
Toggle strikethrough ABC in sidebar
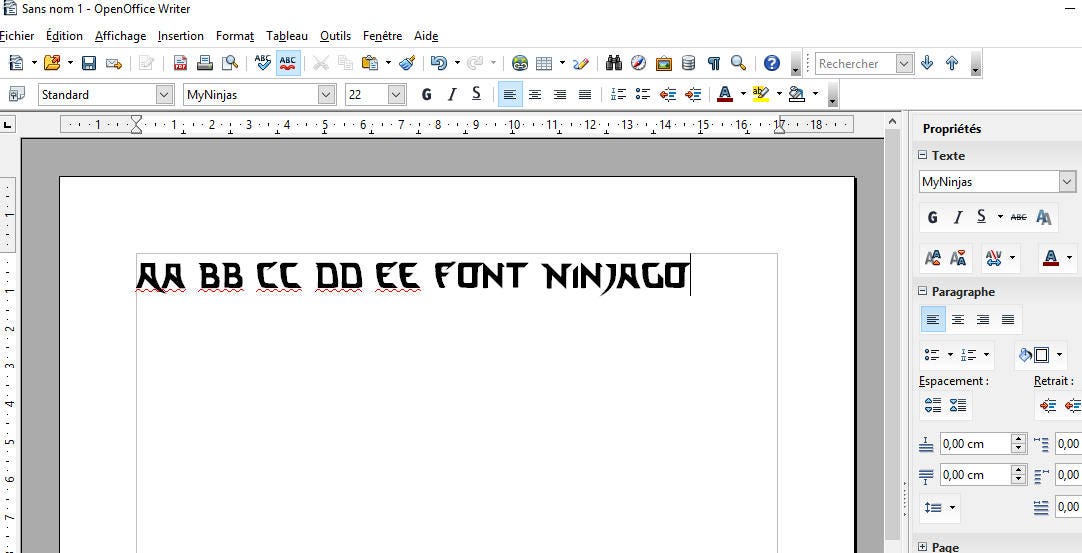click(x=1019, y=217)
